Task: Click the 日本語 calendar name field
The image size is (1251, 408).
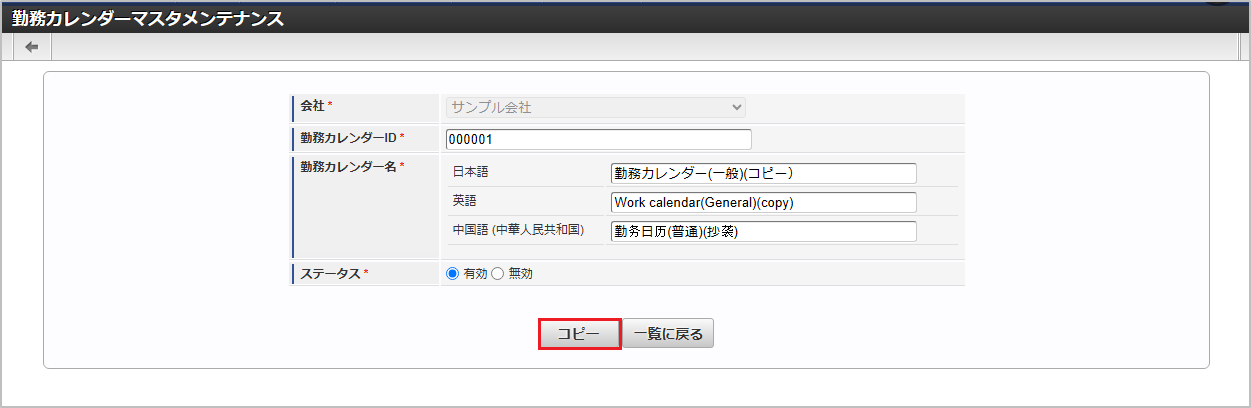Action: click(763, 173)
